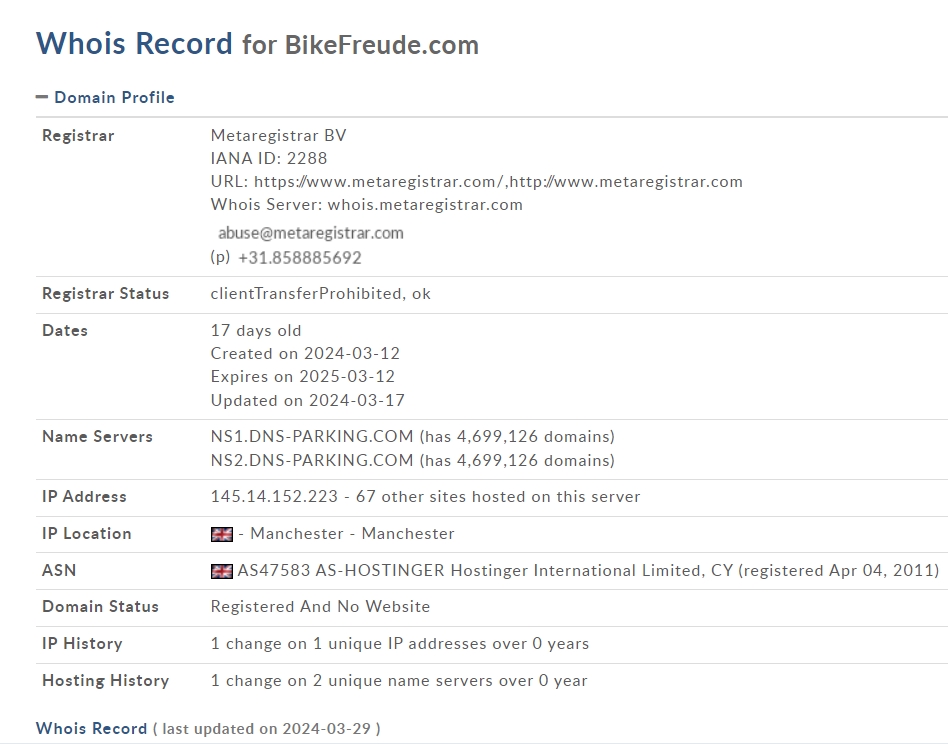Click the Hosting History change summary
The image size is (948, 744).
tap(399, 681)
